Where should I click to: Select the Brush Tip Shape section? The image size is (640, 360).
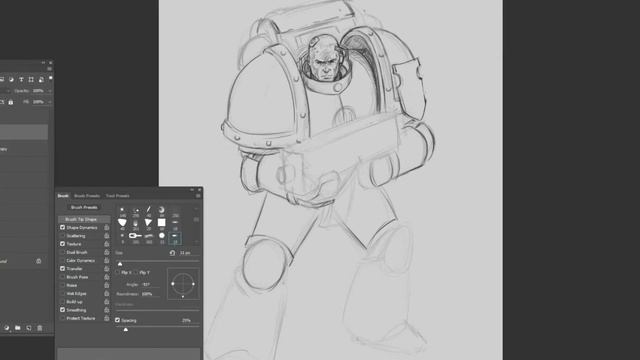coord(84,219)
